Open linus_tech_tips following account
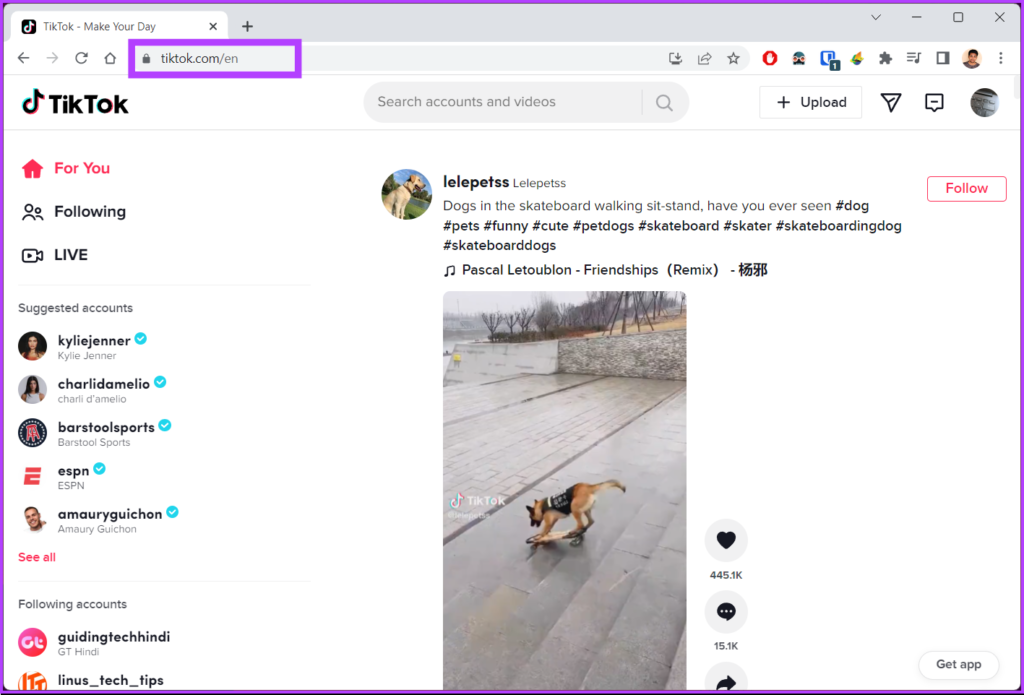 (91, 682)
